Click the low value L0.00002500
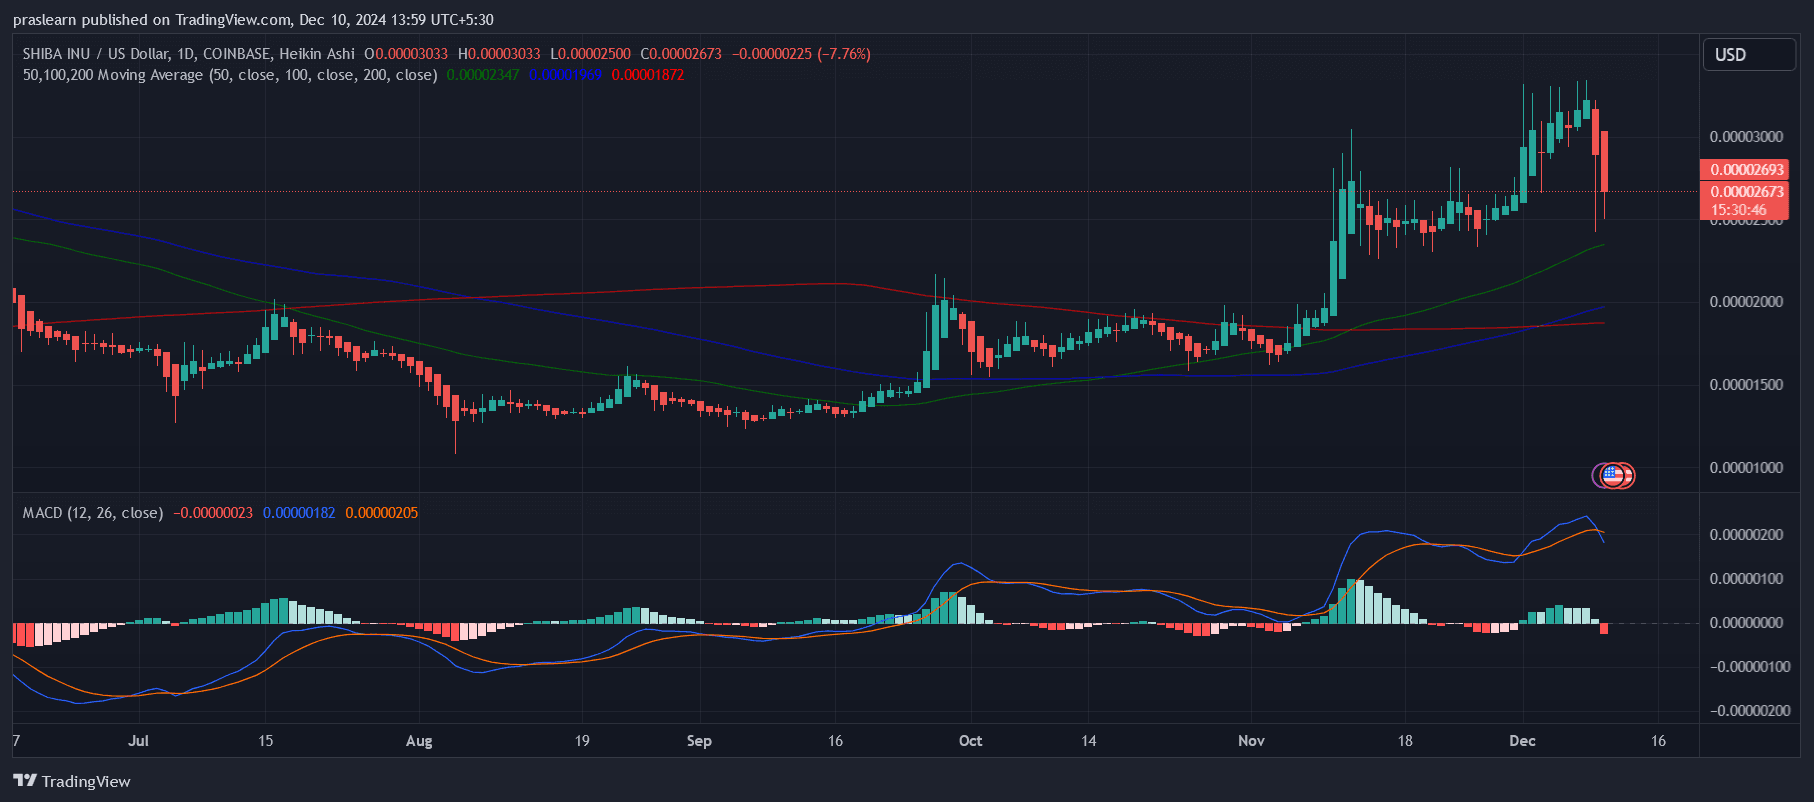This screenshot has width=1814, height=802. tap(590, 54)
